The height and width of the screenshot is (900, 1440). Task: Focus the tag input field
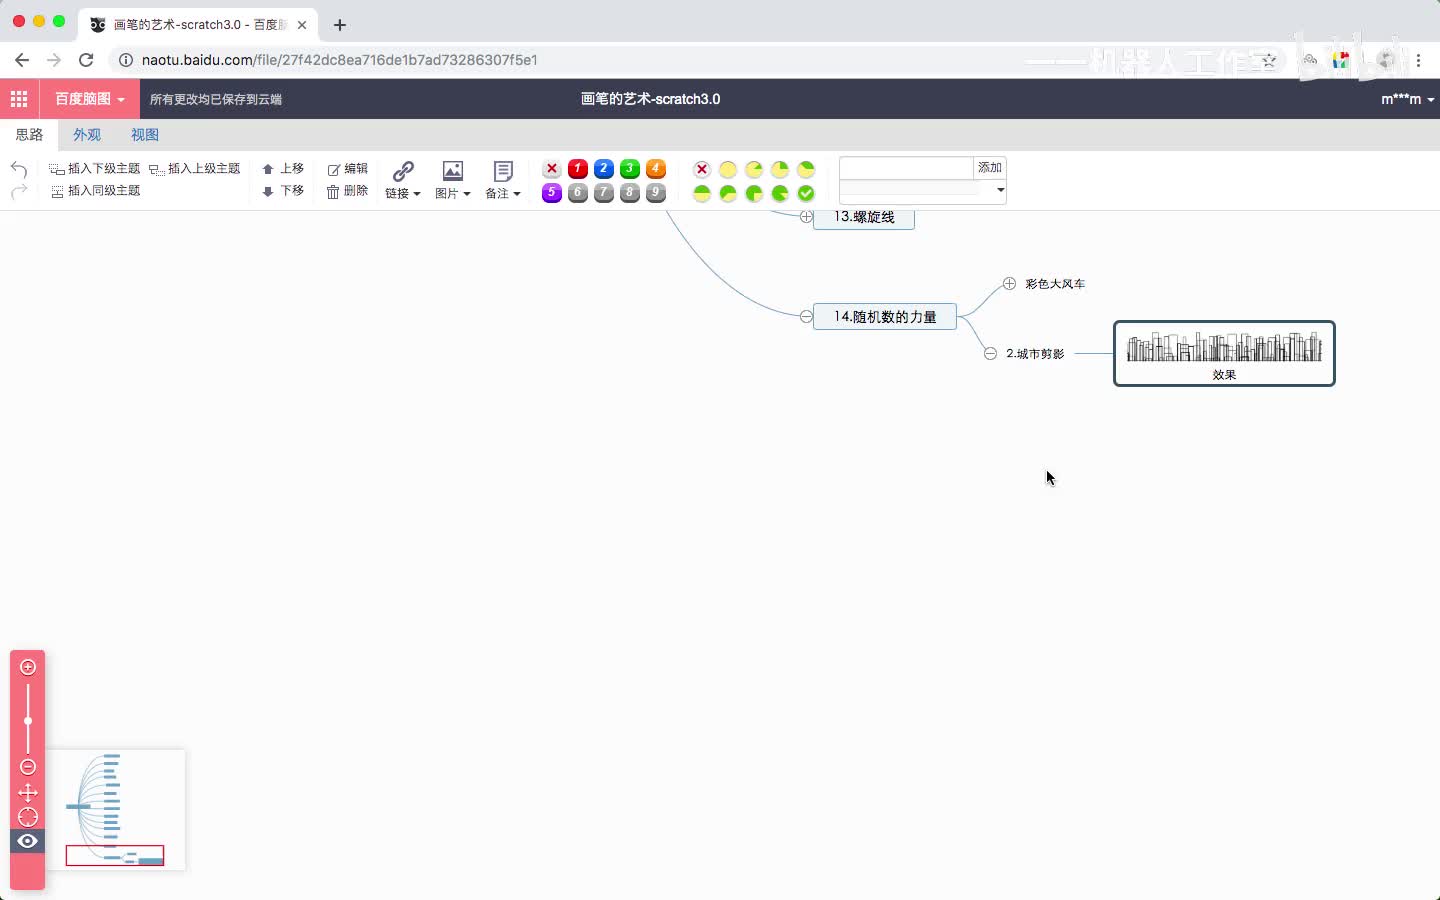(x=906, y=168)
